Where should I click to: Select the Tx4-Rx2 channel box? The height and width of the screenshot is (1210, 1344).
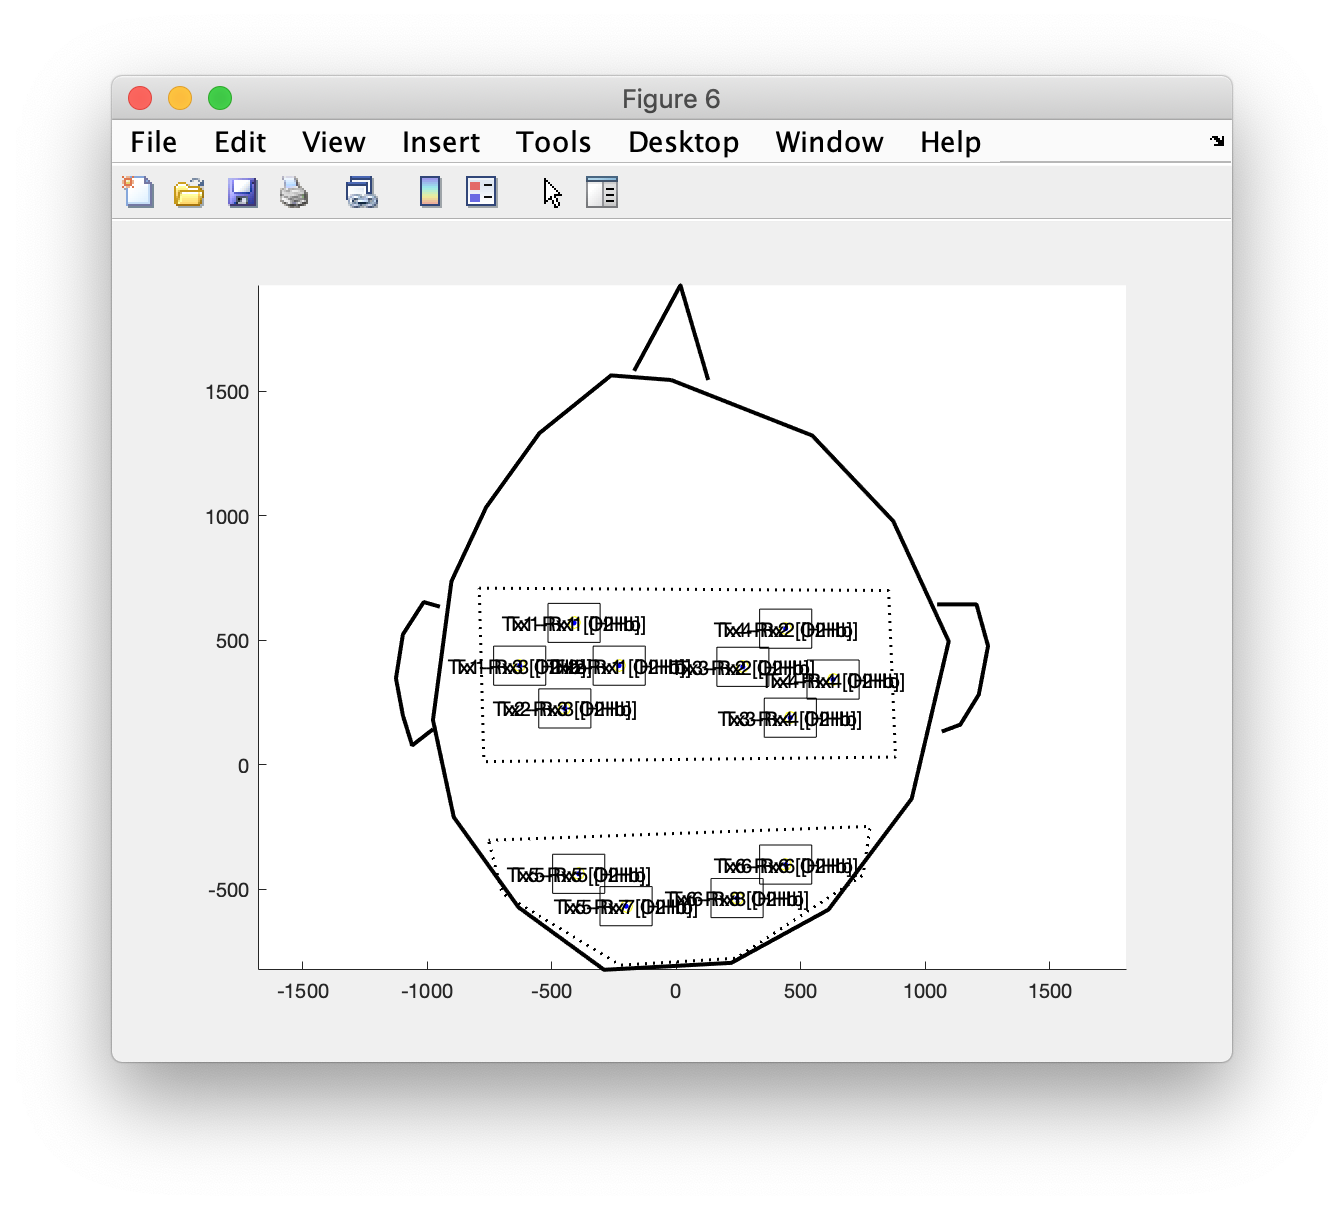(786, 629)
